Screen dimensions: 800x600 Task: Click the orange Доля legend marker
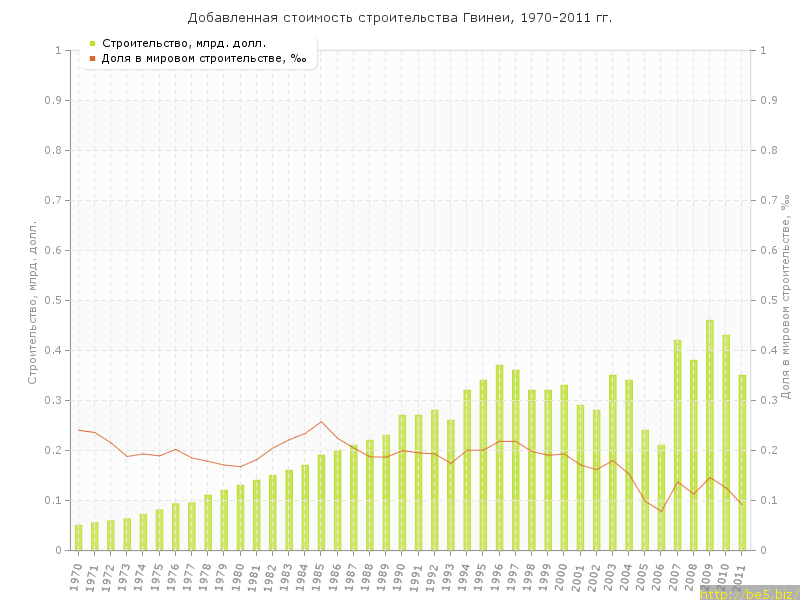point(92,58)
